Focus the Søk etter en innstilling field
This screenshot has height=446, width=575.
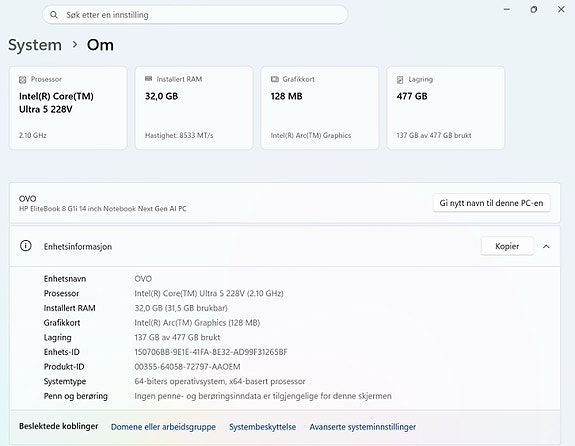pyautogui.click(x=195, y=15)
